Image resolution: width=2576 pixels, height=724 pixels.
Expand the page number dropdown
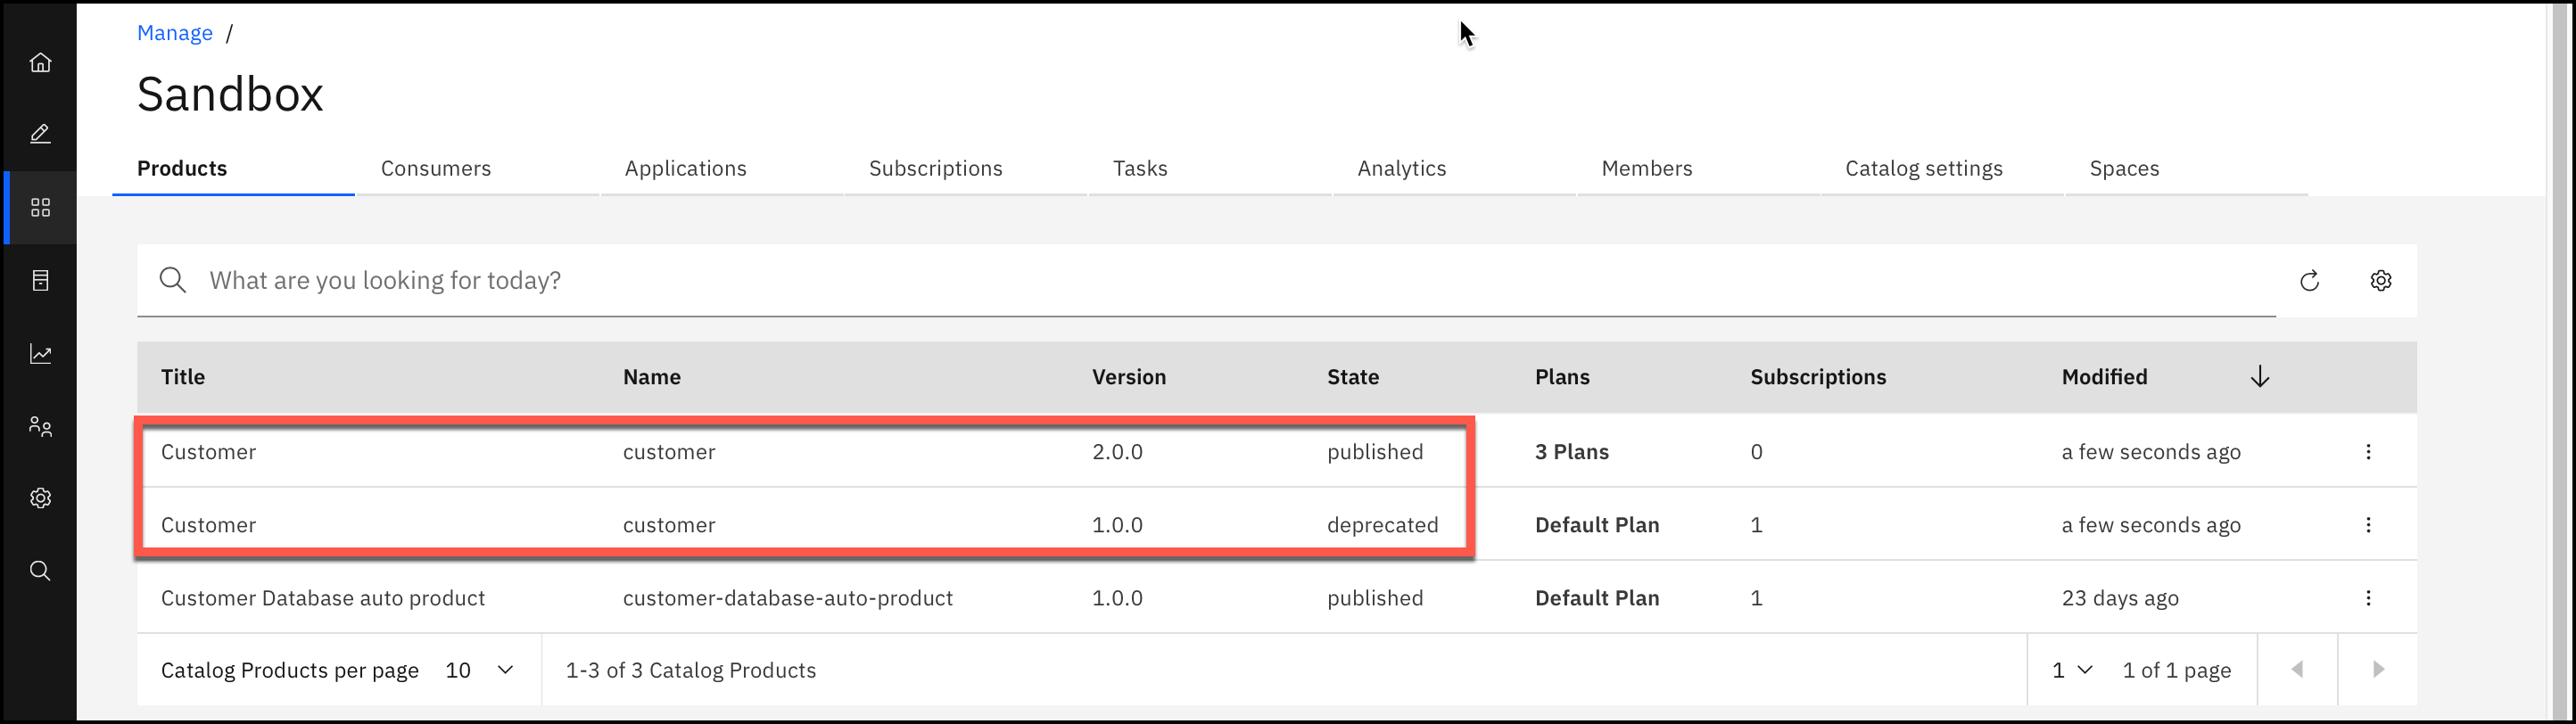(x=2072, y=670)
